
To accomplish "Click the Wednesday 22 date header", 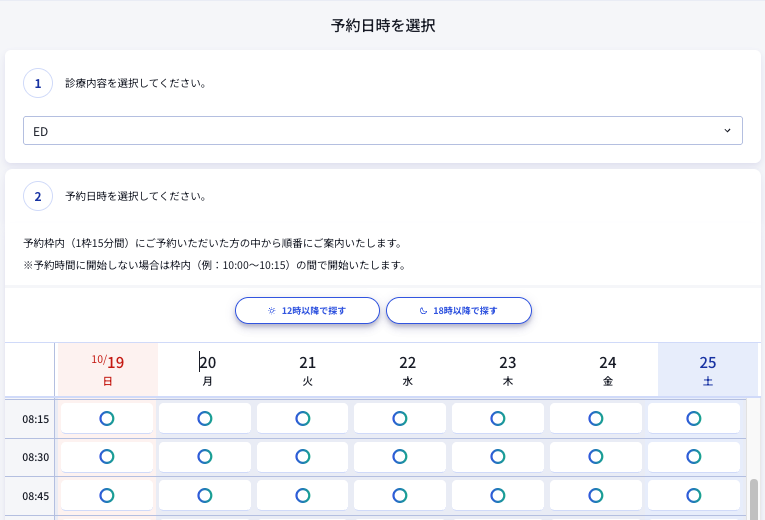I will [407, 370].
